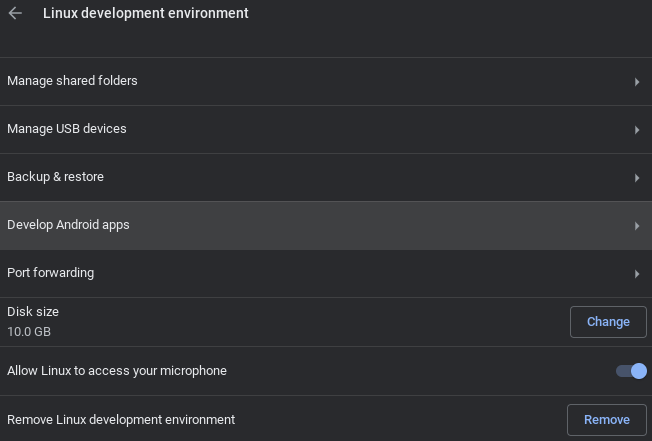The width and height of the screenshot is (652, 441).
Task: Click the Disk size label
Action: (x=33, y=312)
